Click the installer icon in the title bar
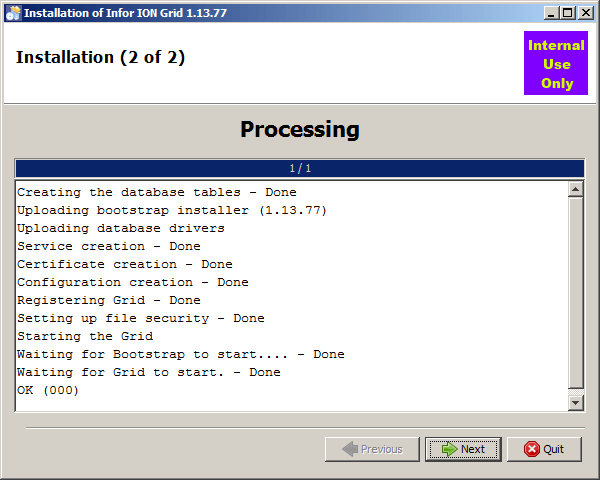Image resolution: width=600 pixels, height=480 pixels. tap(12, 13)
